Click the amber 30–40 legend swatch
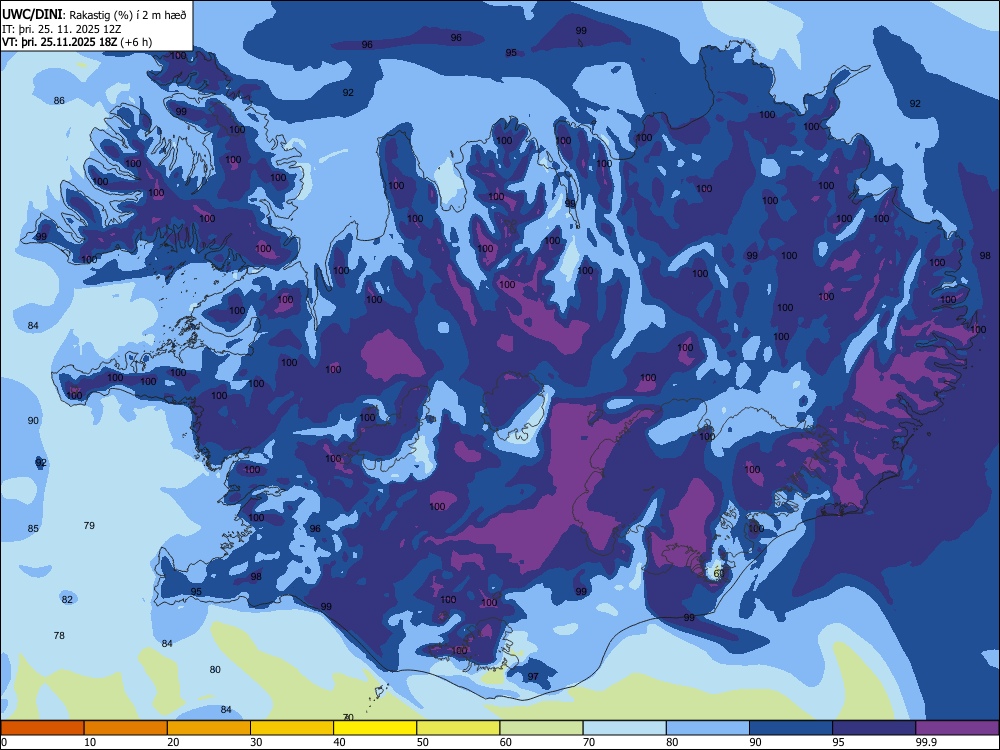This screenshot has height=750, width=1000. pyautogui.click(x=292, y=728)
